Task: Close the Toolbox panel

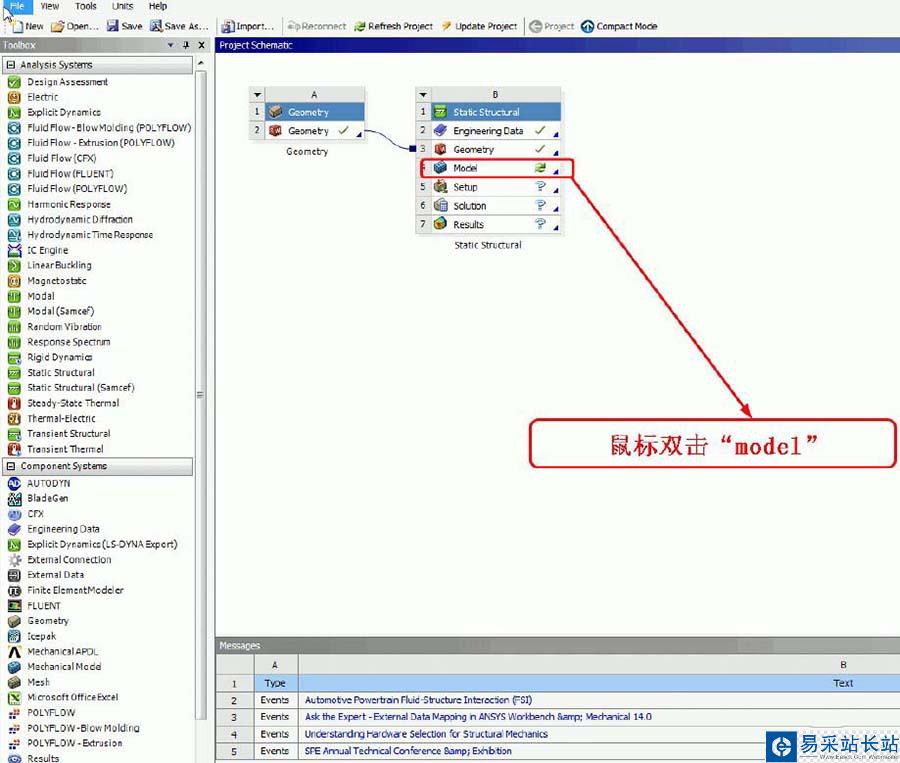Action: pyautogui.click(x=201, y=45)
